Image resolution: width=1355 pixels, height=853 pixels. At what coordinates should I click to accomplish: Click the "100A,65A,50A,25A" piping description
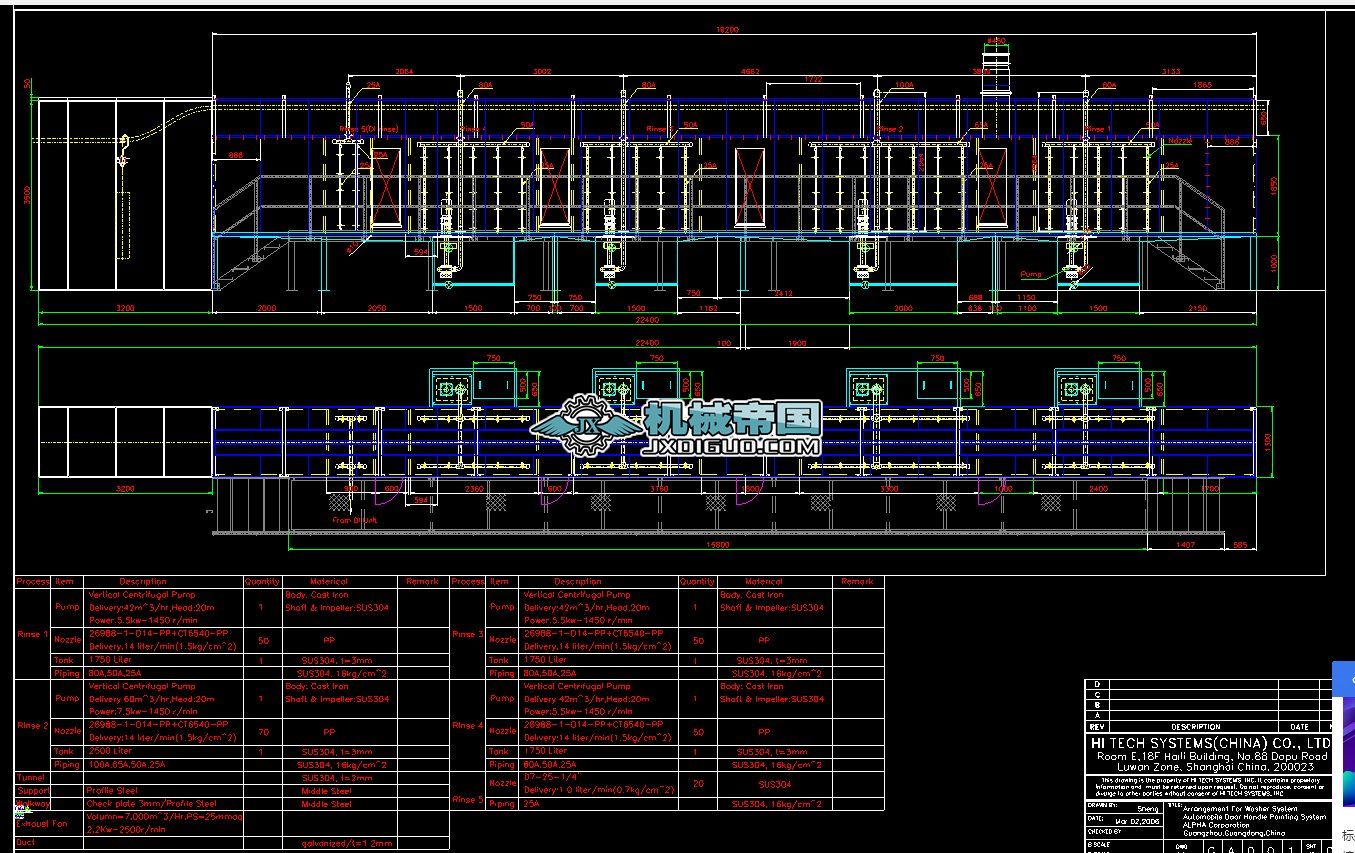[125, 764]
